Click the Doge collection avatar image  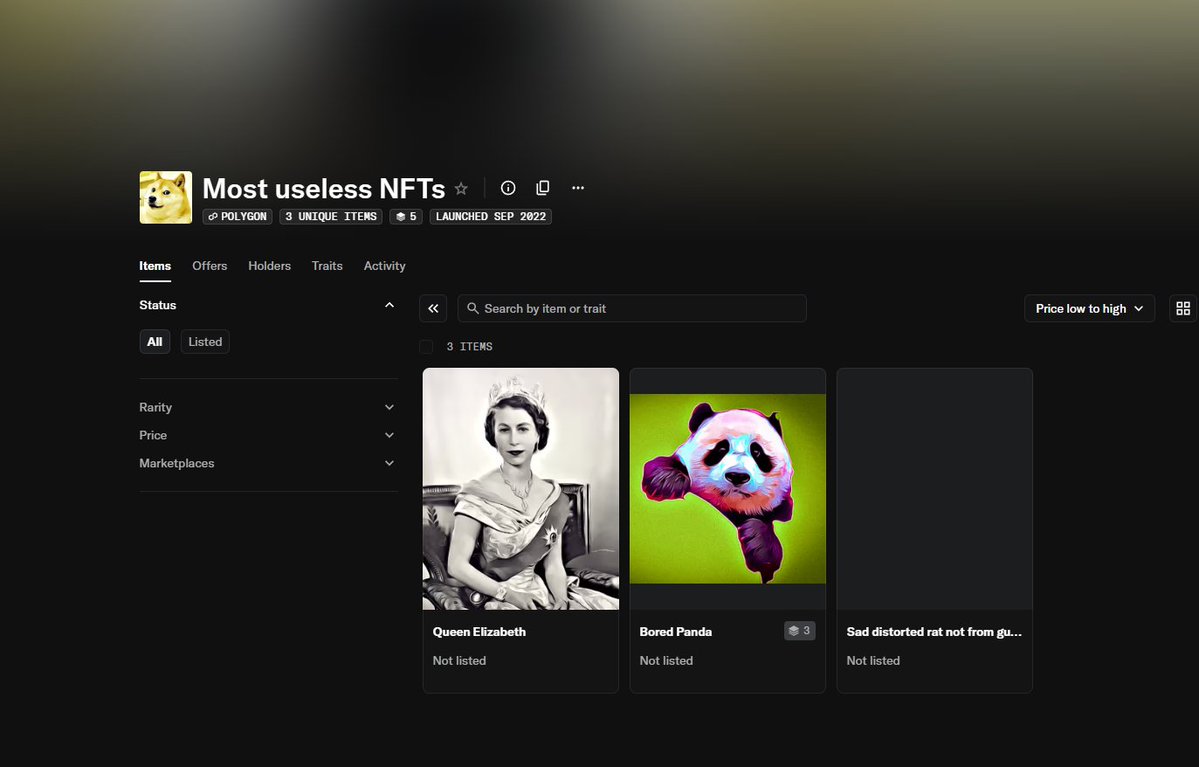165,197
